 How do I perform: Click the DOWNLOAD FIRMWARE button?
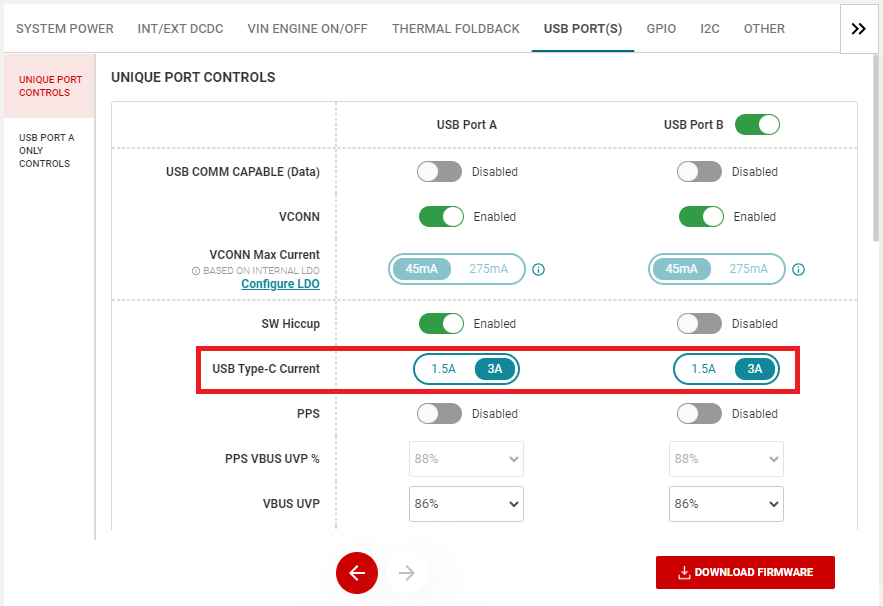[745, 573]
